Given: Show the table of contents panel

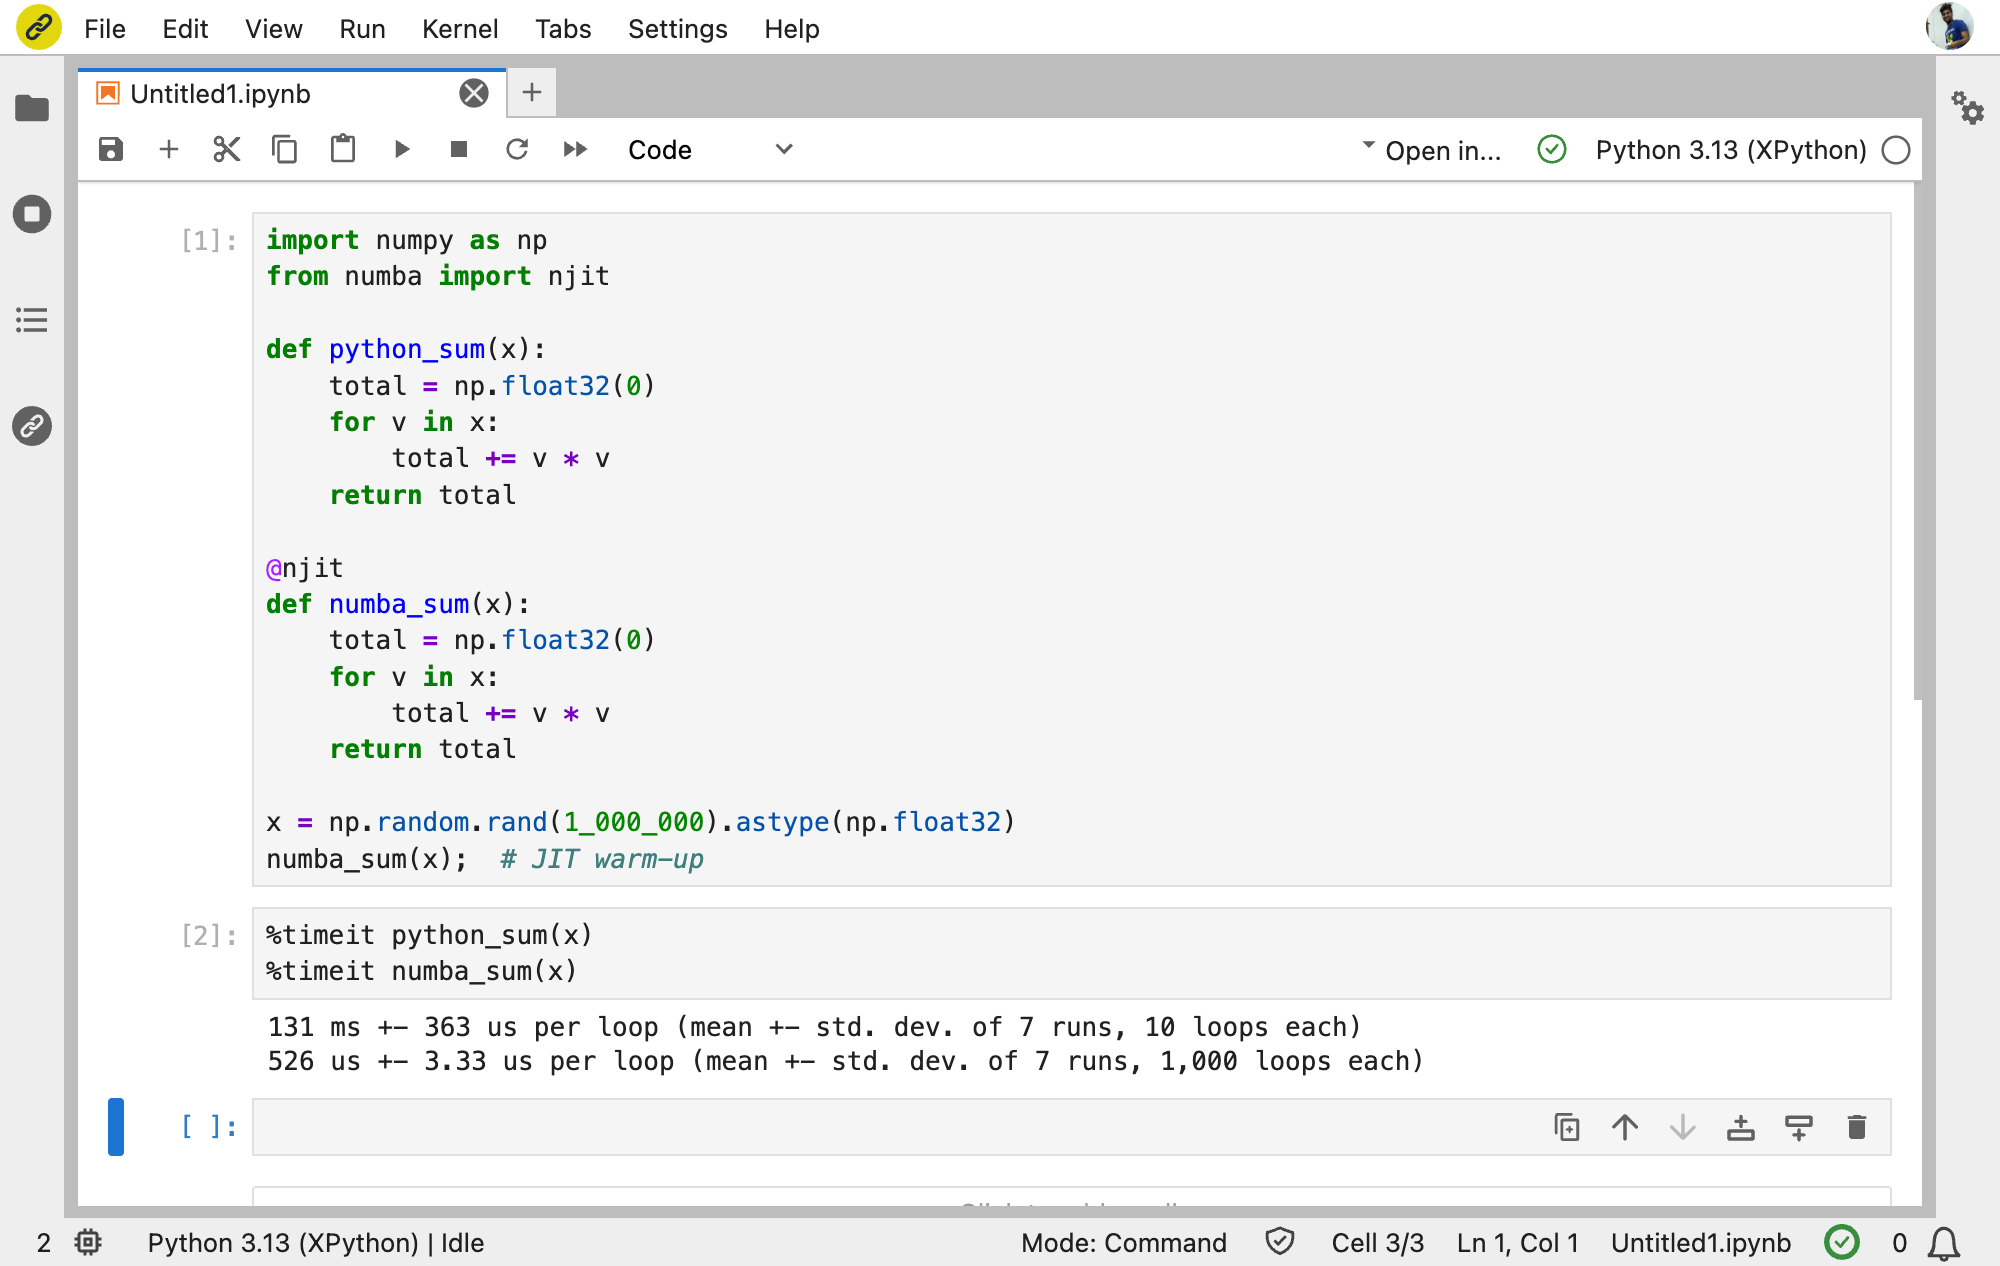Looking at the screenshot, I should (32, 320).
